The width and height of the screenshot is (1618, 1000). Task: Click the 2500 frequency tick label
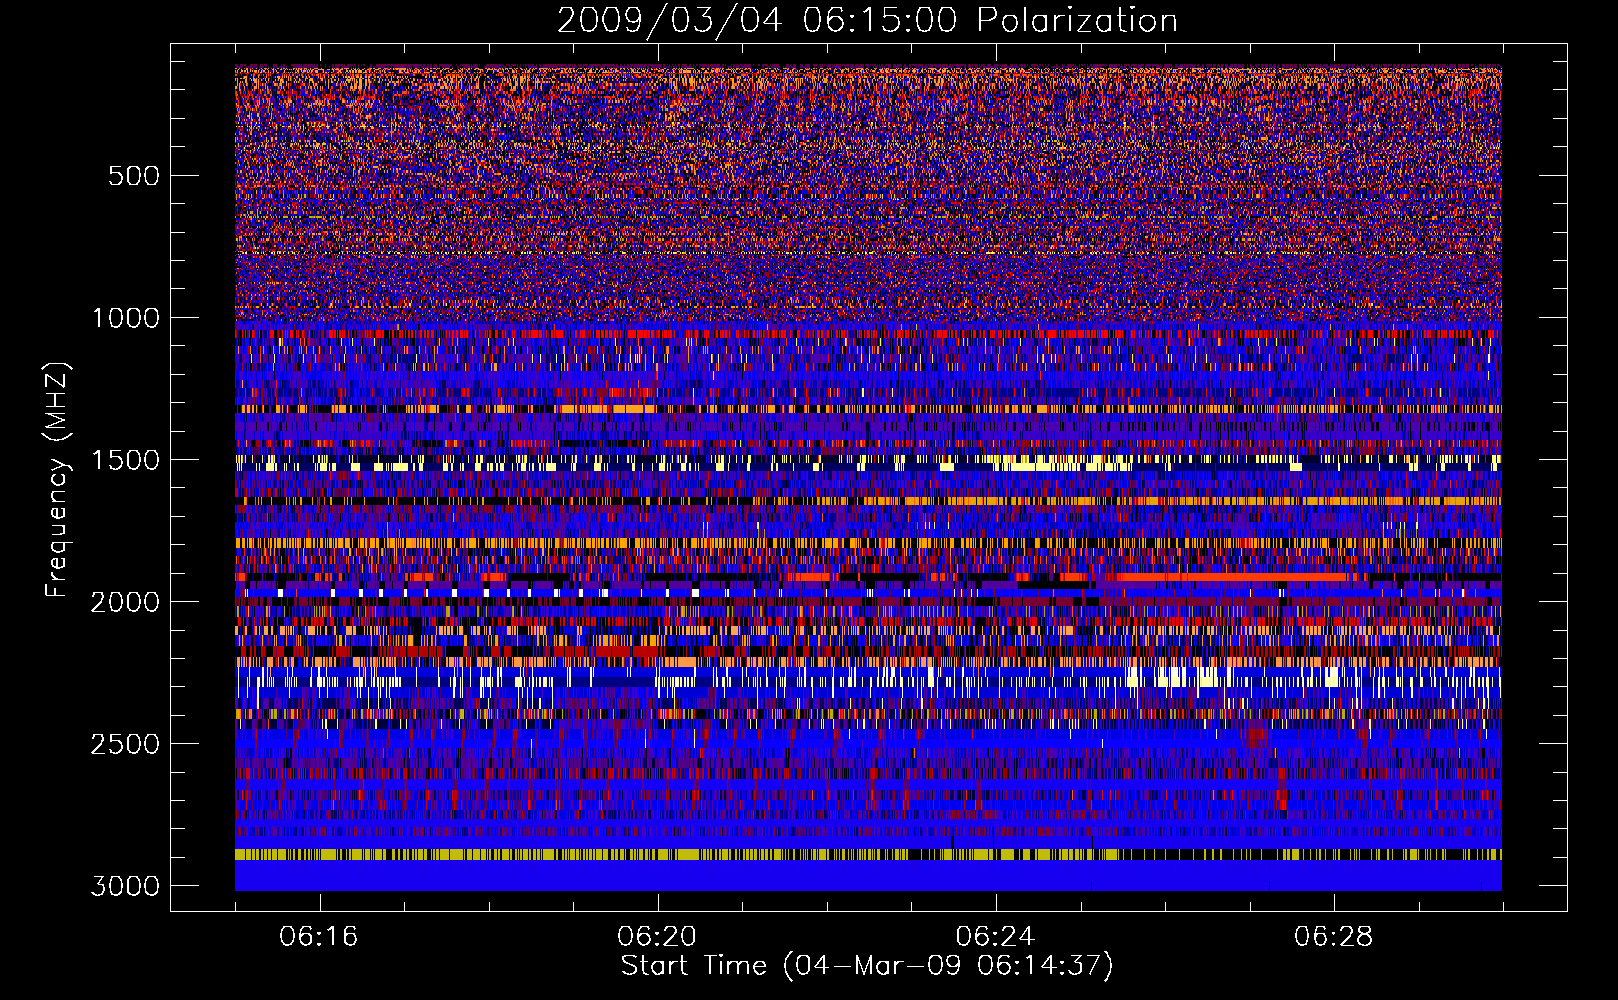click(125, 744)
